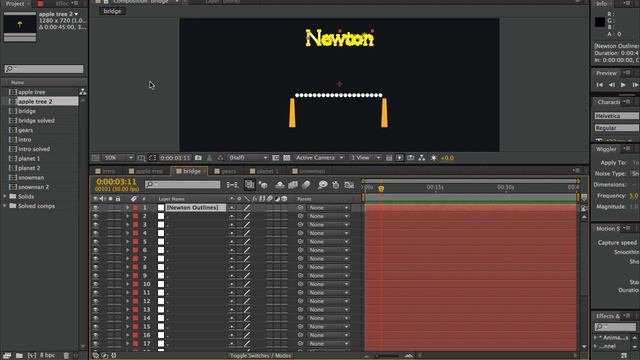Open the Active Camera dropdown

(319, 158)
